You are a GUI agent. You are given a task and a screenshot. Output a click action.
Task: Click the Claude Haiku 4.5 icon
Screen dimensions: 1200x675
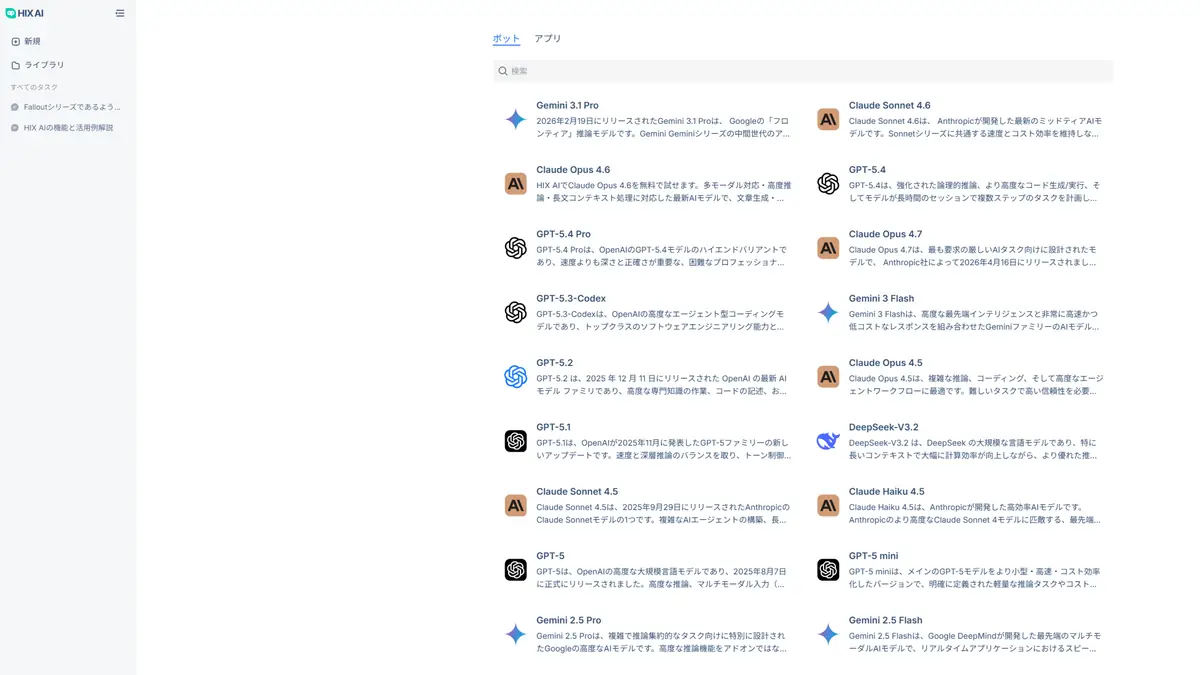coord(827,505)
